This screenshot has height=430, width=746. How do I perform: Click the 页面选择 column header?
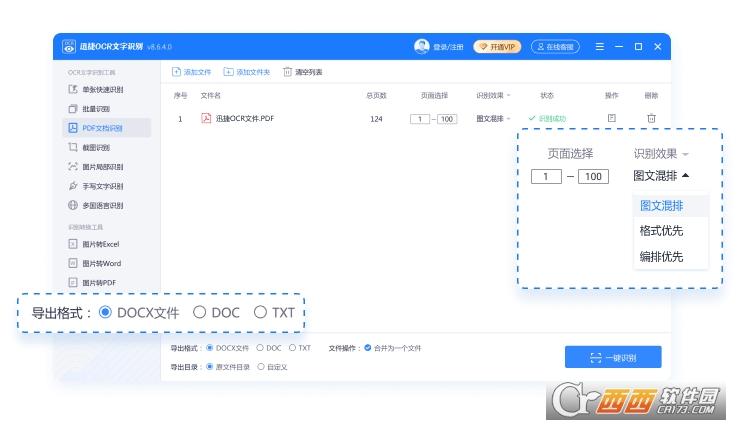[434, 96]
